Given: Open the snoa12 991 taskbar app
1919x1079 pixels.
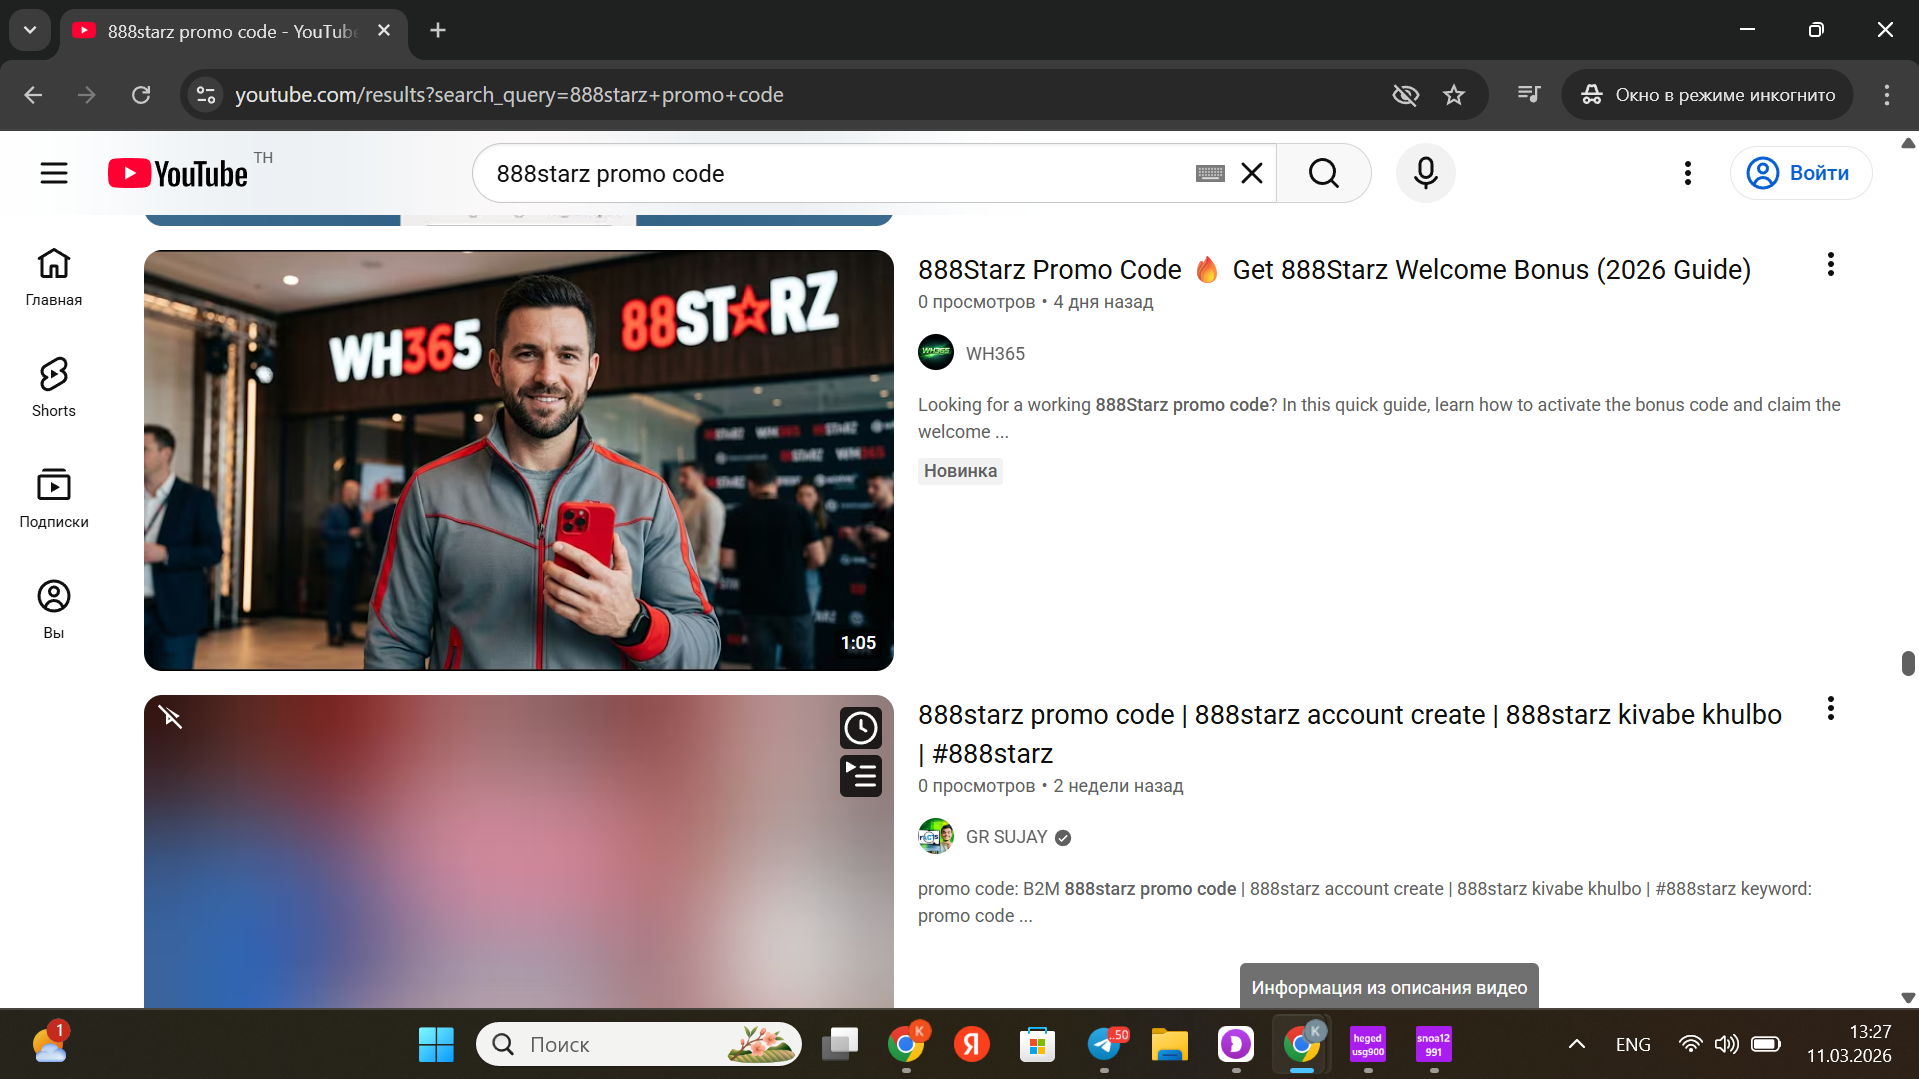Looking at the screenshot, I should pos(1434,1044).
